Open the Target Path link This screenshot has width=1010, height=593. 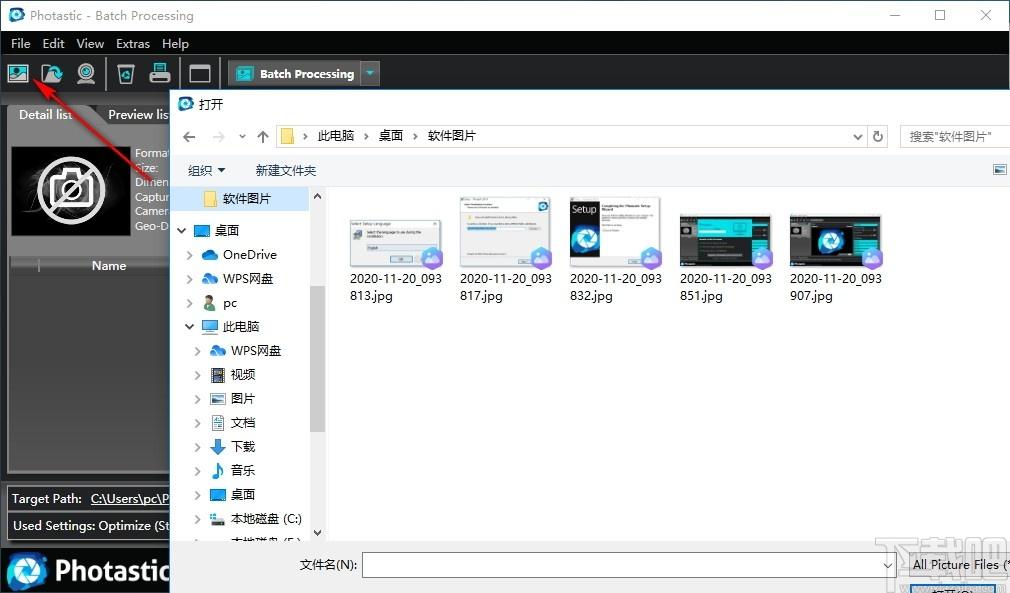coord(129,498)
